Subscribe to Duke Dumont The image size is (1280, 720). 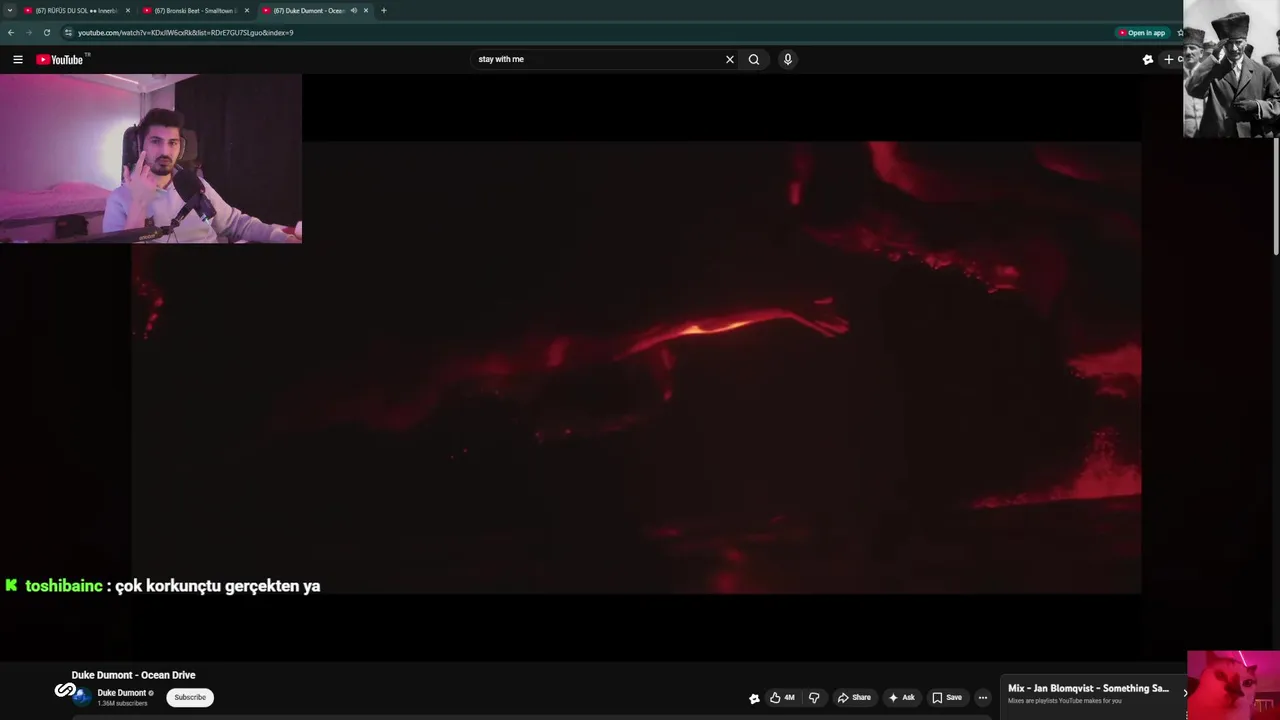click(190, 697)
